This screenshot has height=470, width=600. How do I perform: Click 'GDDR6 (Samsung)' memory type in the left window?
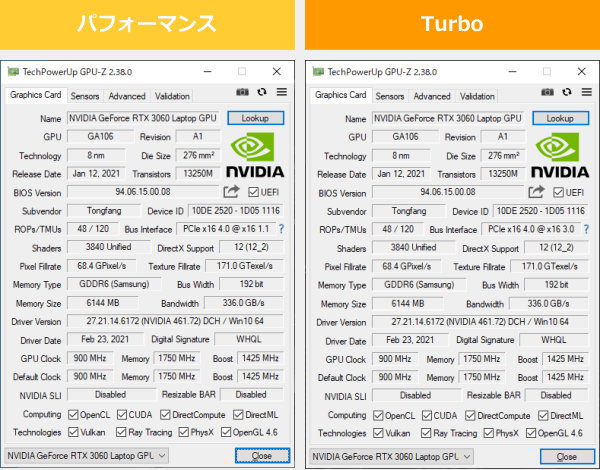point(114,284)
